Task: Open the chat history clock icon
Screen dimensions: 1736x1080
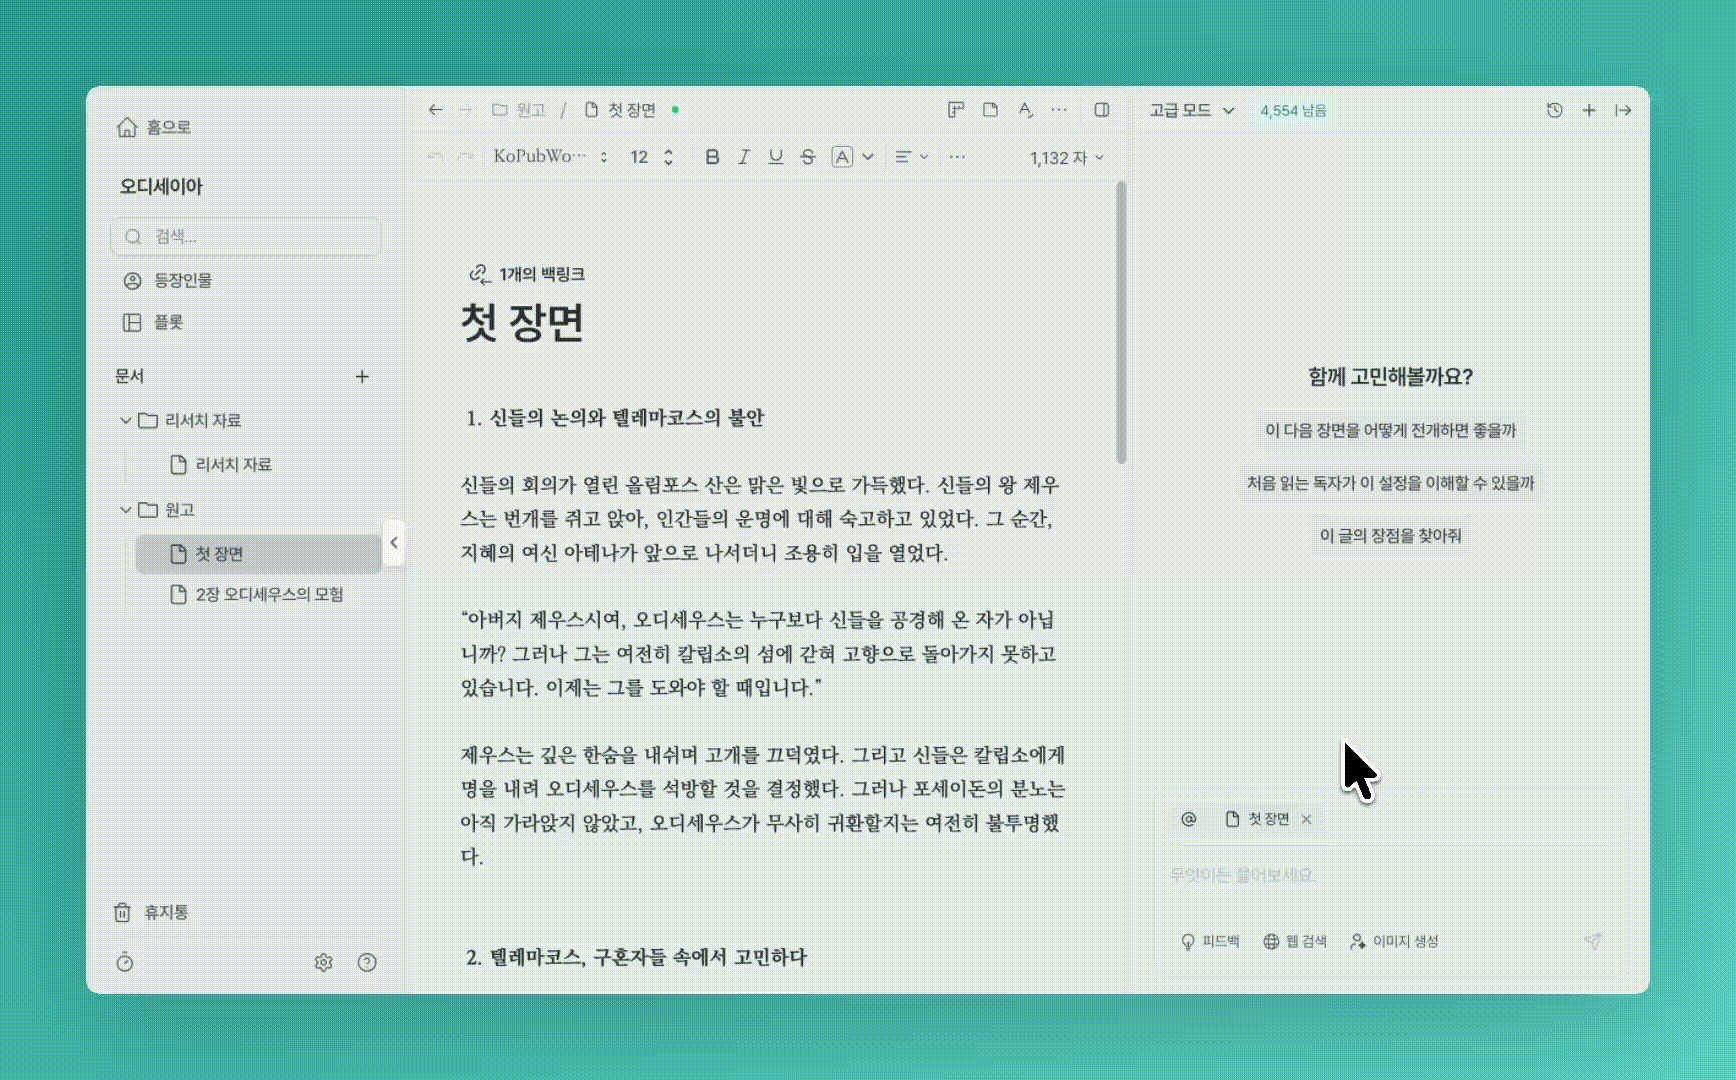Action: click(1554, 110)
